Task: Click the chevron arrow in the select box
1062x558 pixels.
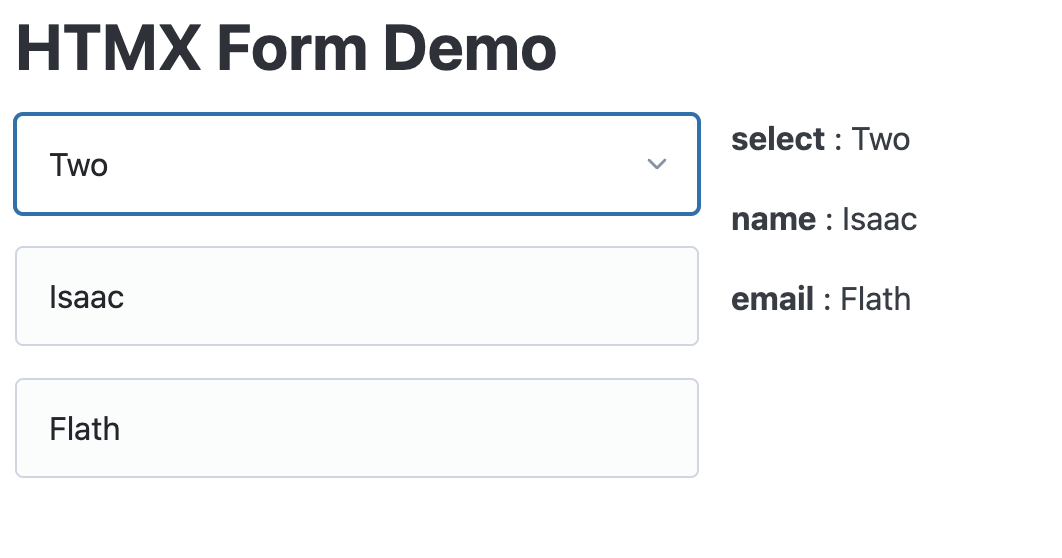Action: 656,164
